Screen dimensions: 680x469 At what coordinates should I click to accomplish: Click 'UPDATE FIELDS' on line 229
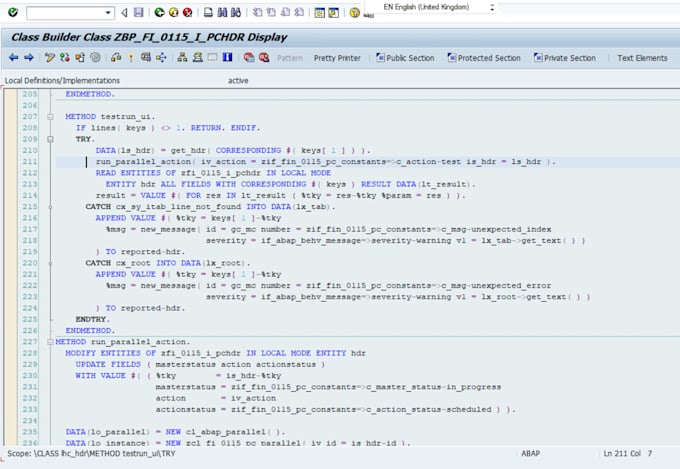108,364
